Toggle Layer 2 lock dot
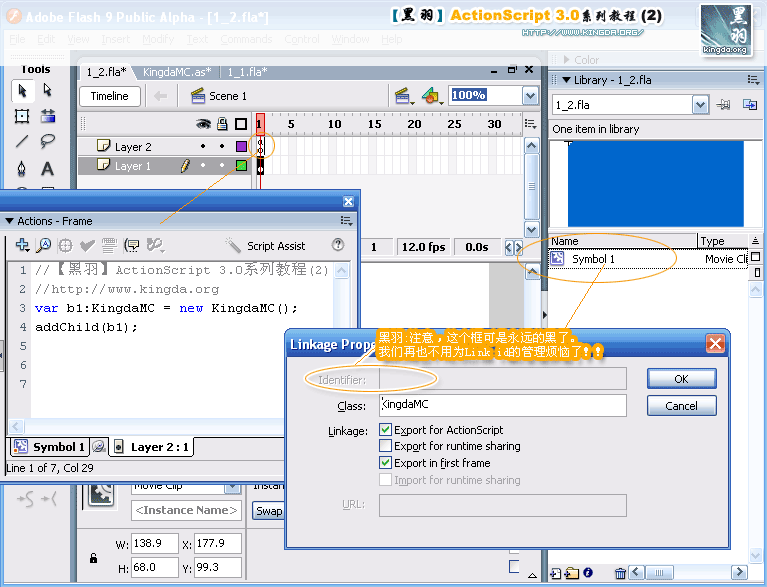The height and width of the screenshot is (587, 767). pyautogui.click(x=222, y=146)
